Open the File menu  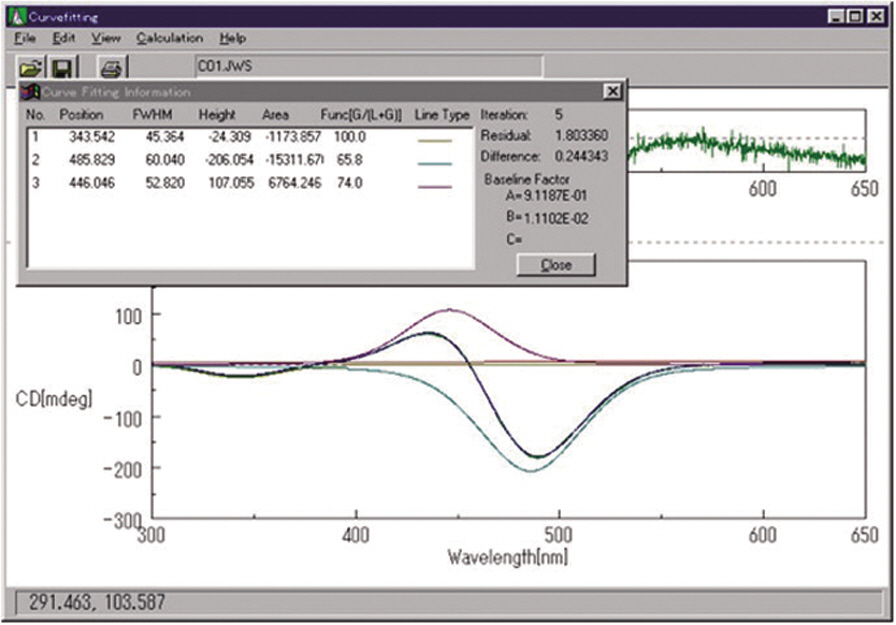[x=26, y=38]
